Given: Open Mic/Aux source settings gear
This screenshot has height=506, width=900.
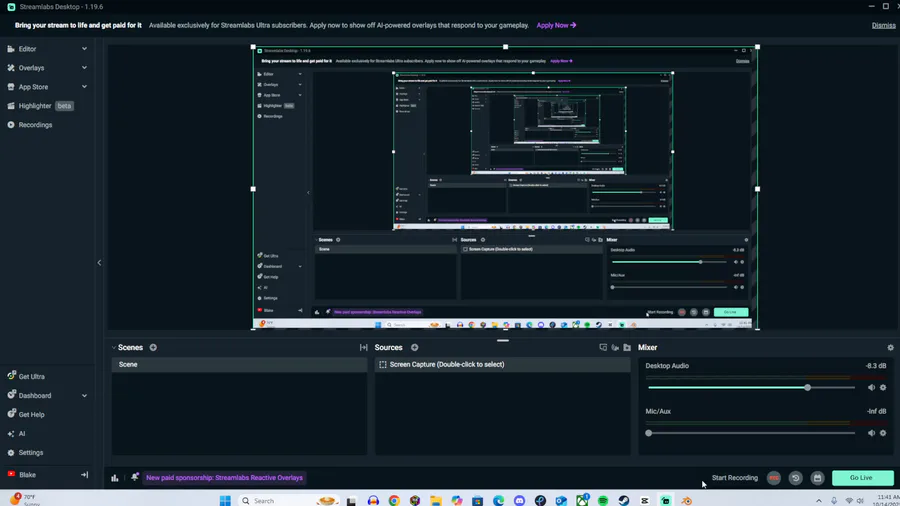Looking at the screenshot, I should (x=883, y=433).
